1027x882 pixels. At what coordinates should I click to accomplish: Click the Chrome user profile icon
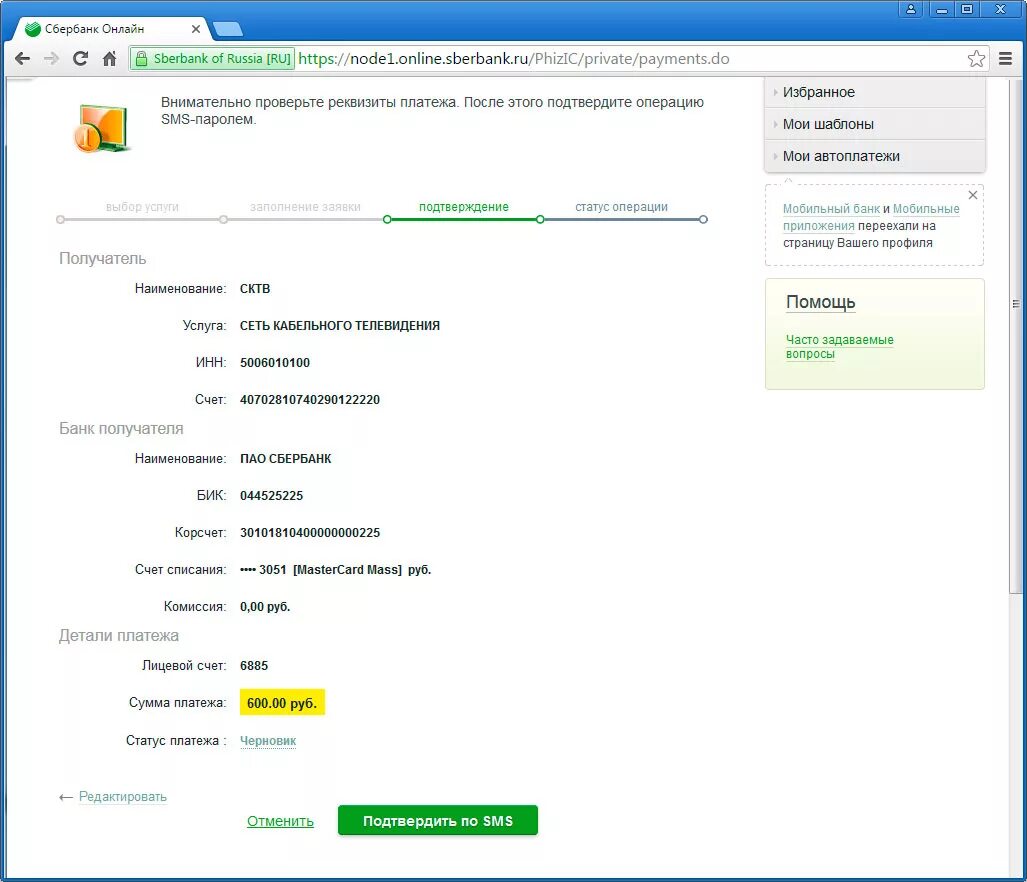pyautogui.click(x=910, y=9)
